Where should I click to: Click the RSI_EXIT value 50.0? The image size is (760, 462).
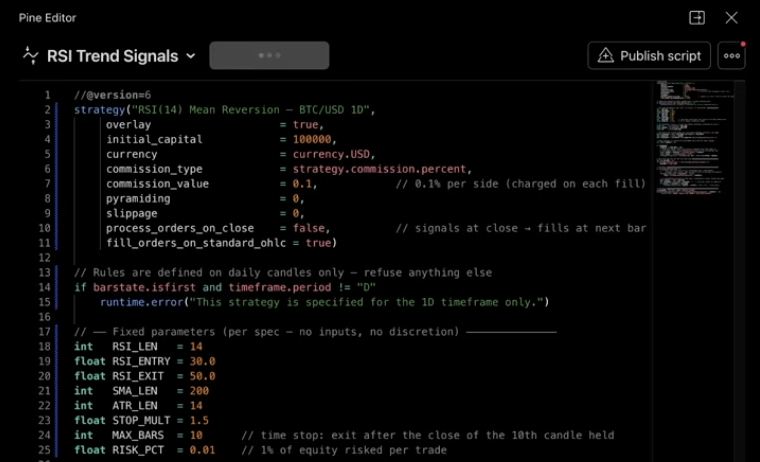(202, 376)
